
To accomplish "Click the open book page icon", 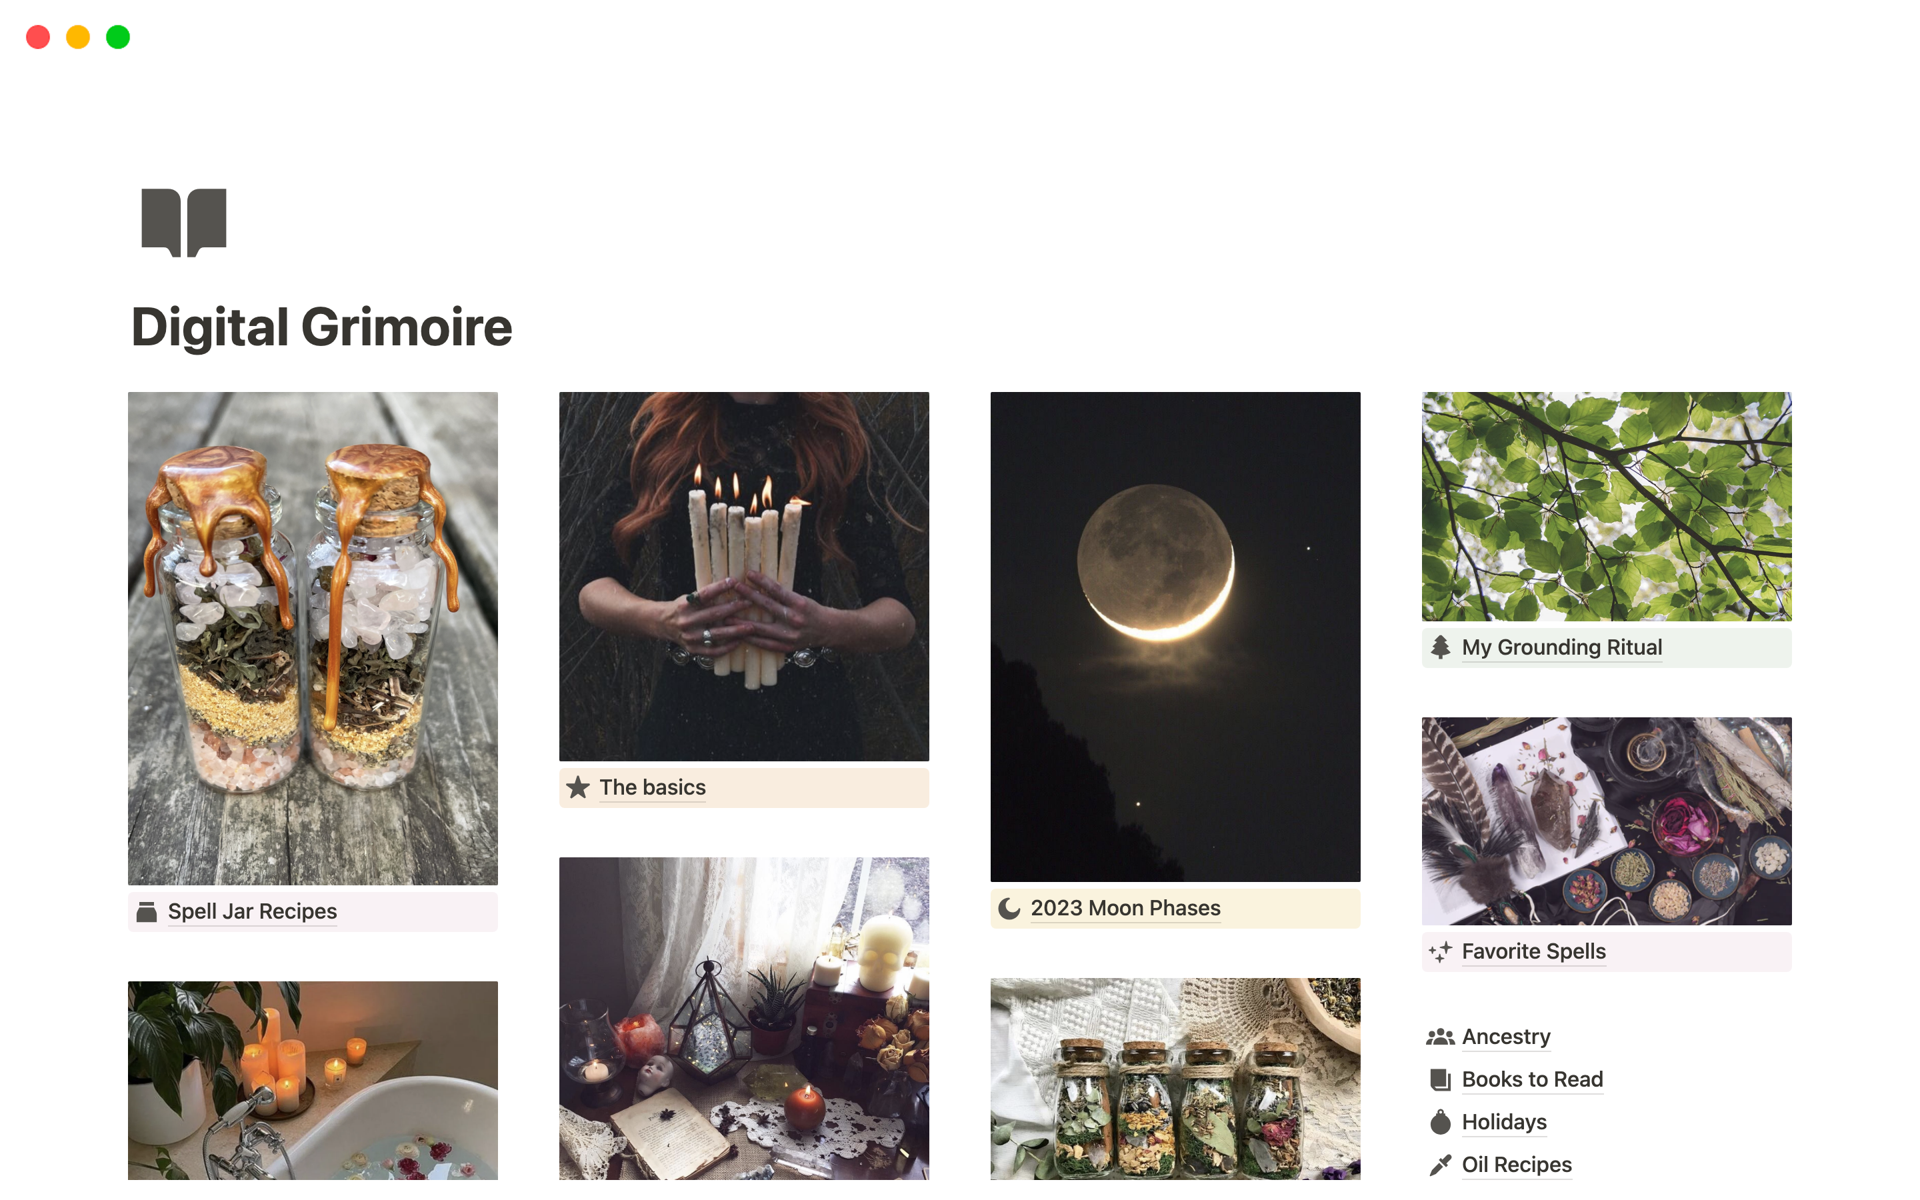I will (x=184, y=222).
